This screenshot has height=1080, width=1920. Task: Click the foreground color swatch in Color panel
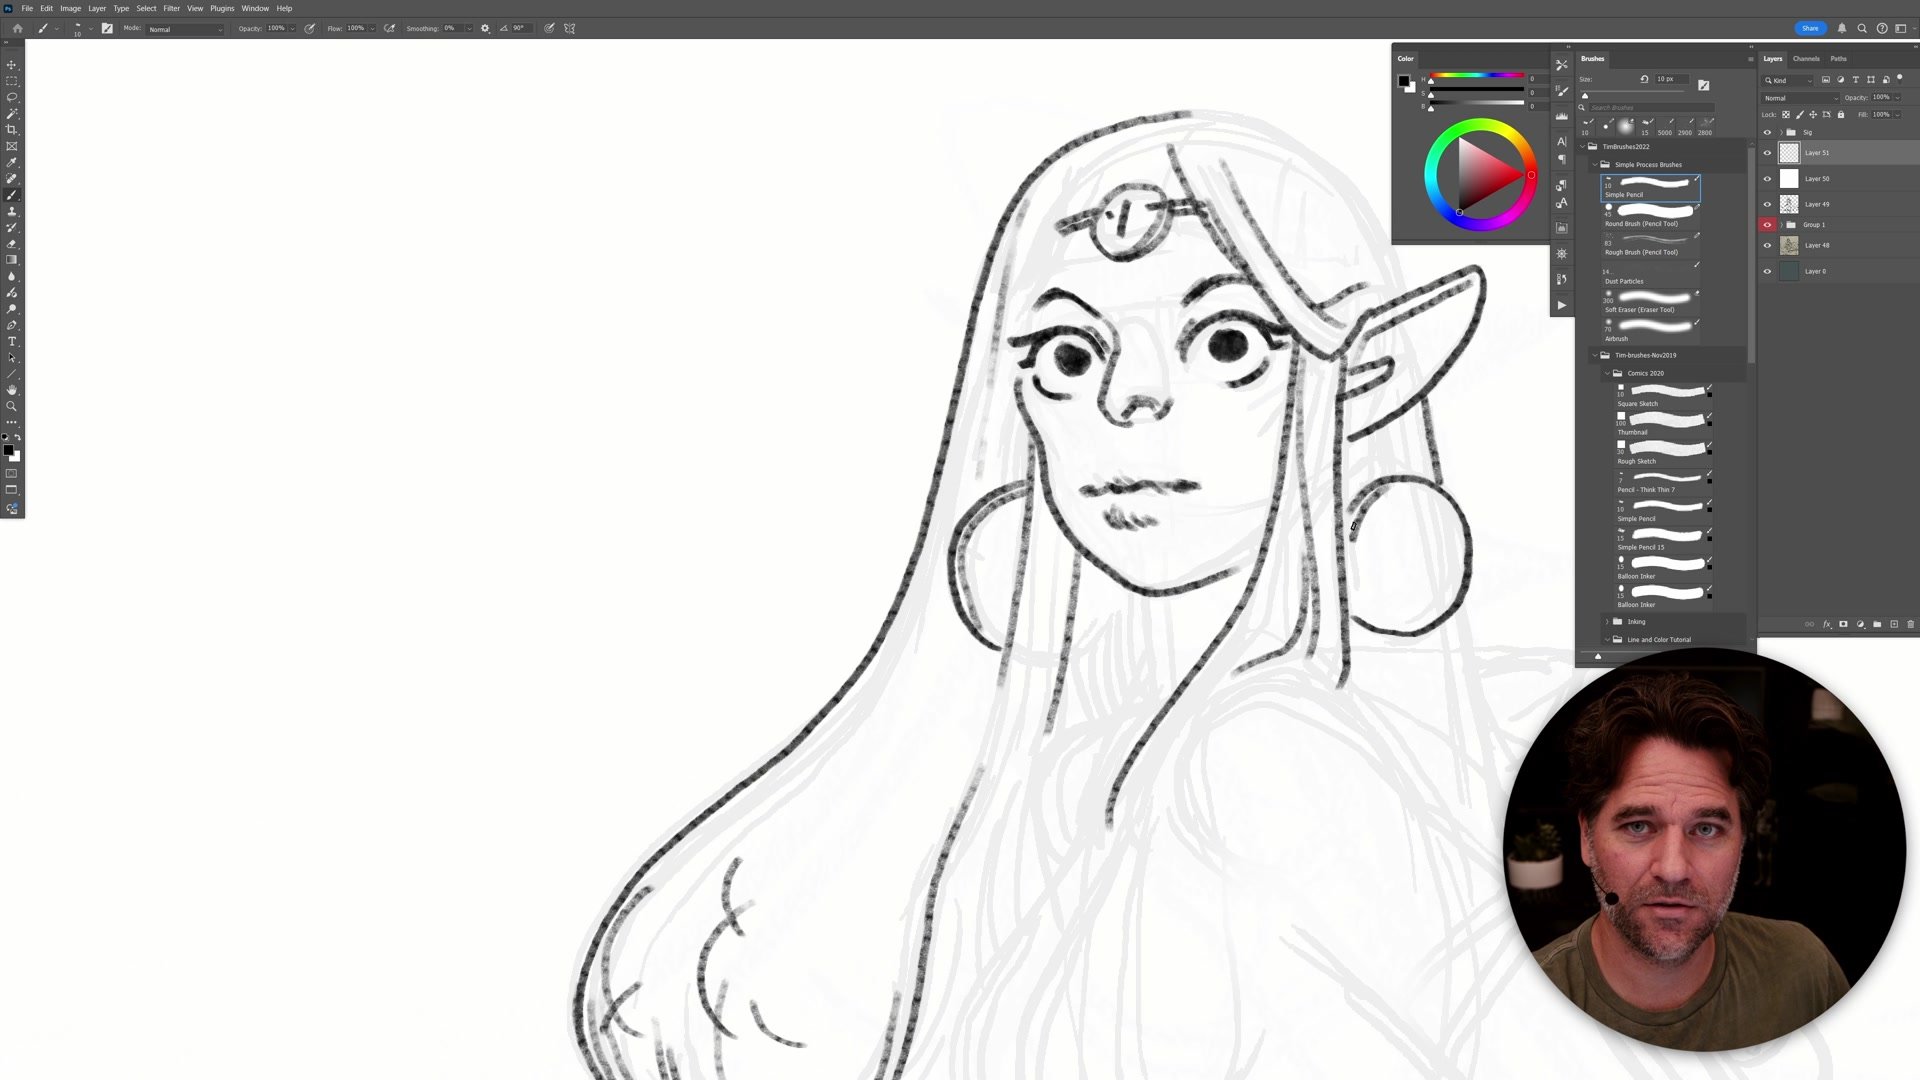(x=1403, y=81)
